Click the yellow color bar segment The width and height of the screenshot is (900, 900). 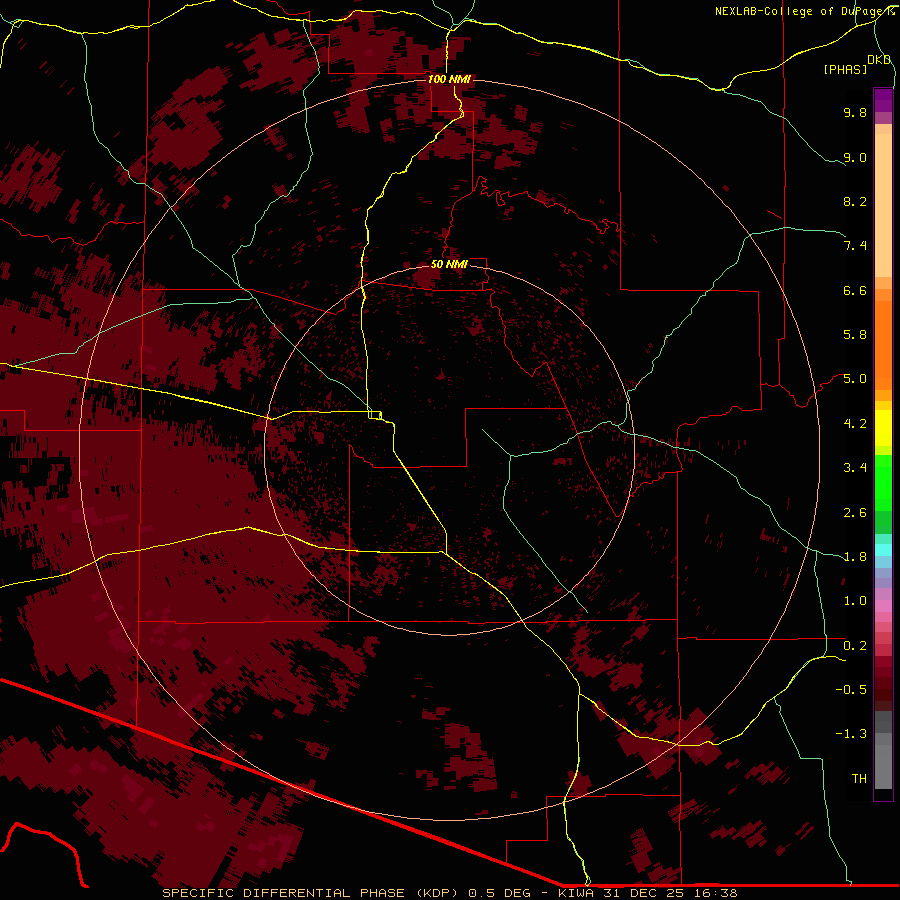[883, 428]
